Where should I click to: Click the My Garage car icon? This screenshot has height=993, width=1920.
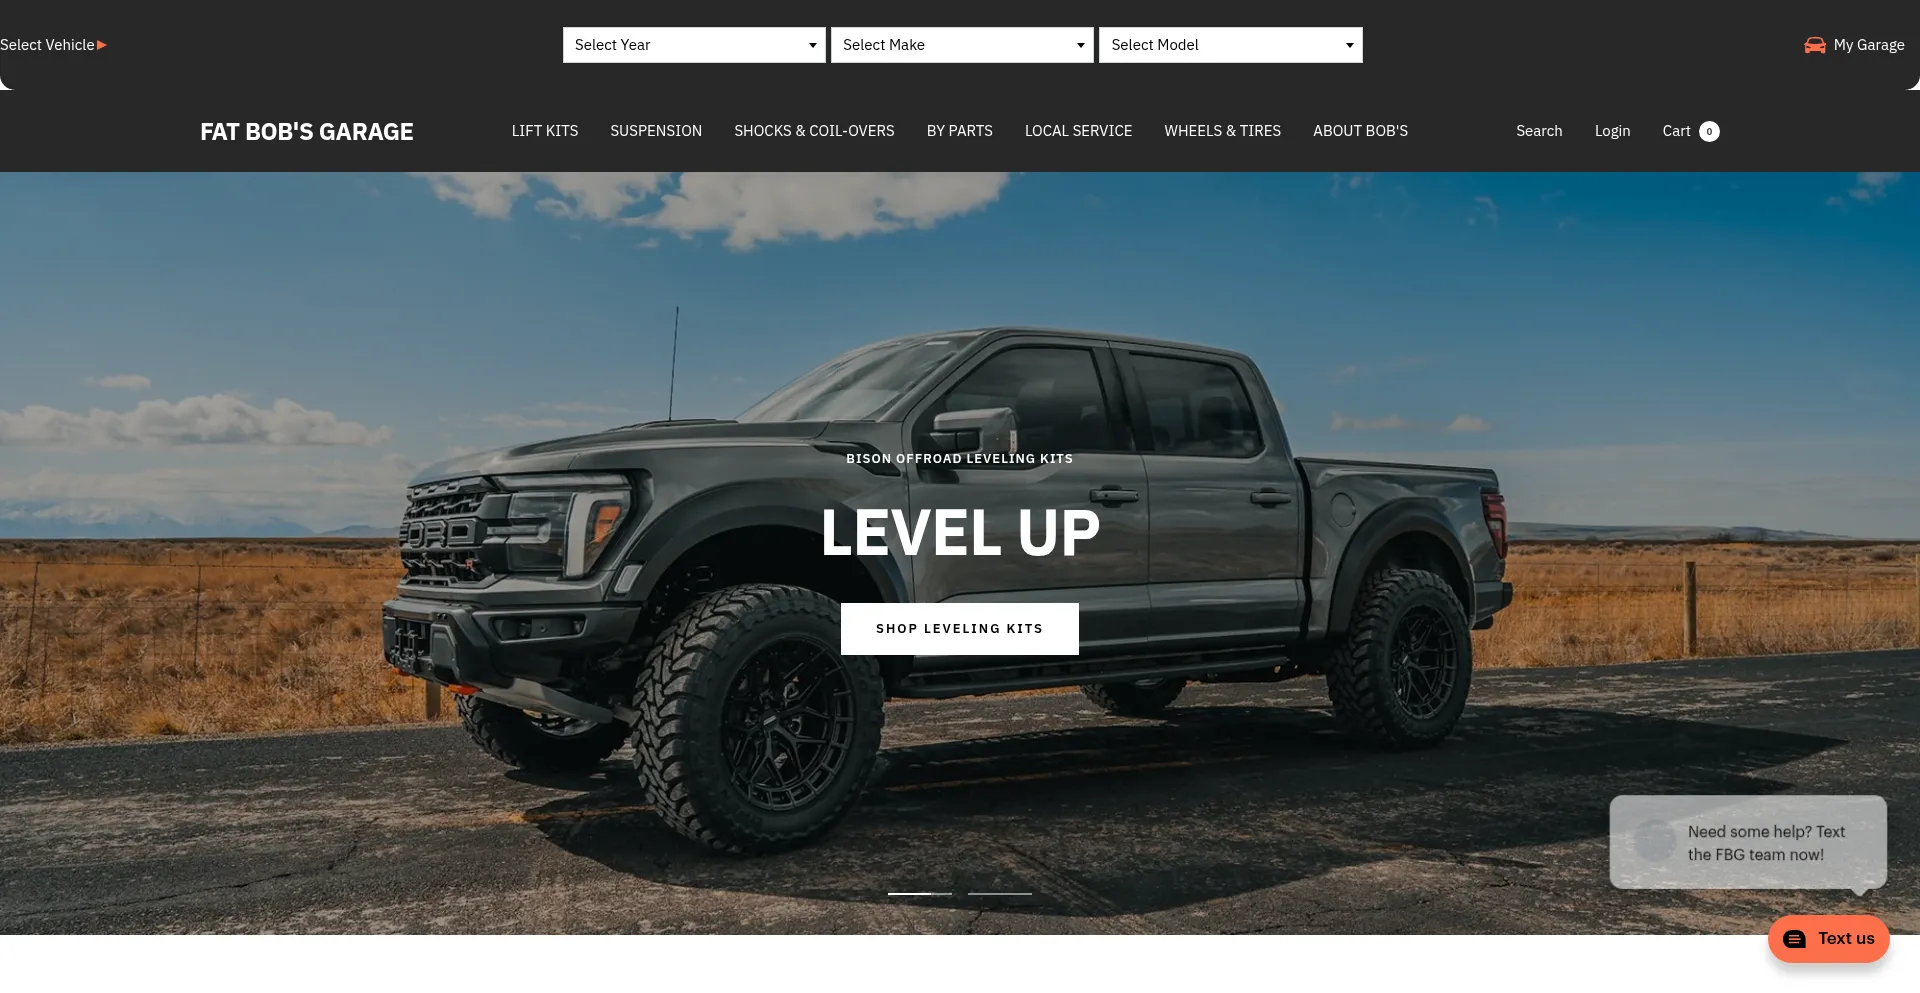pyautogui.click(x=1814, y=45)
